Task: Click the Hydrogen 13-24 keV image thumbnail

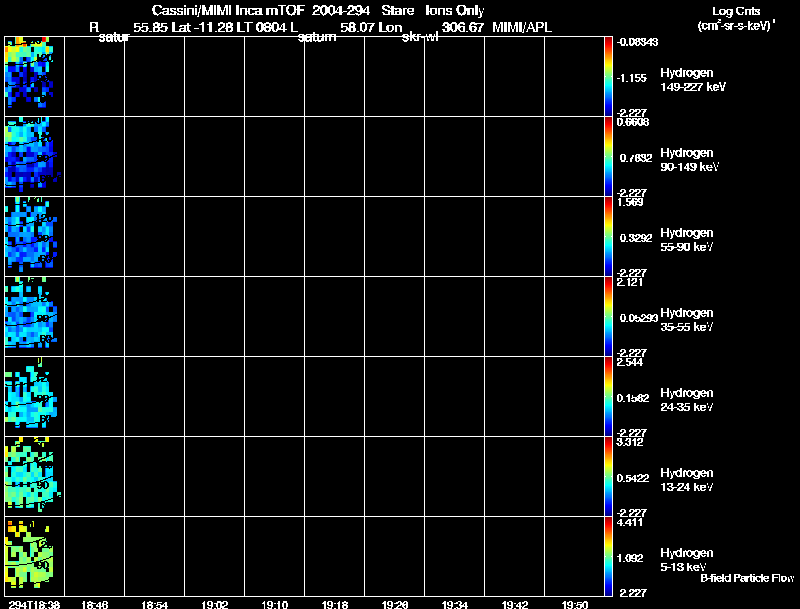Action: pos(34,476)
